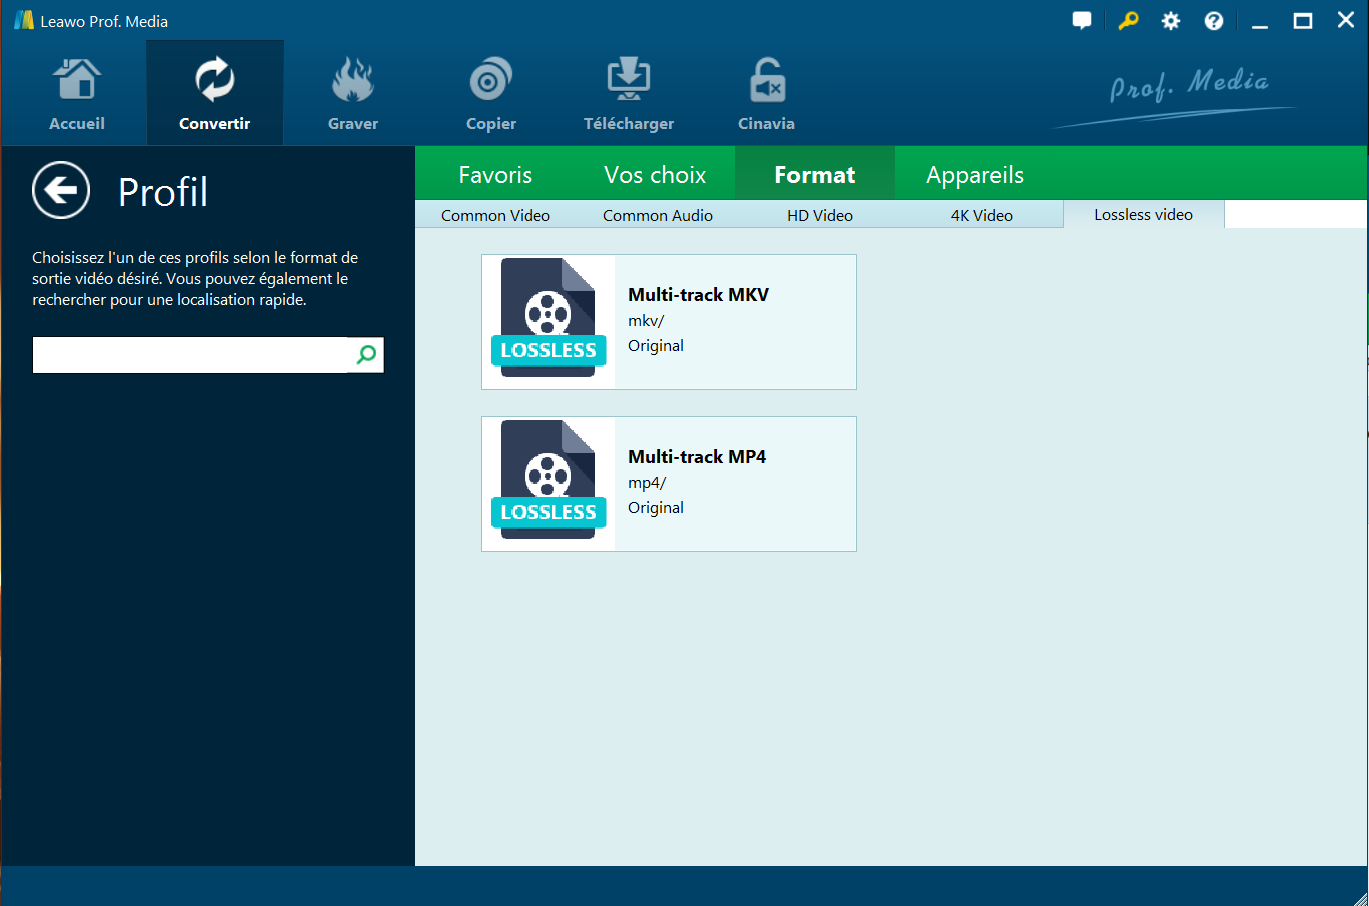Switch to the Favoris tab
Image resolution: width=1369 pixels, height=906 pixels.
tap(495, 175)
